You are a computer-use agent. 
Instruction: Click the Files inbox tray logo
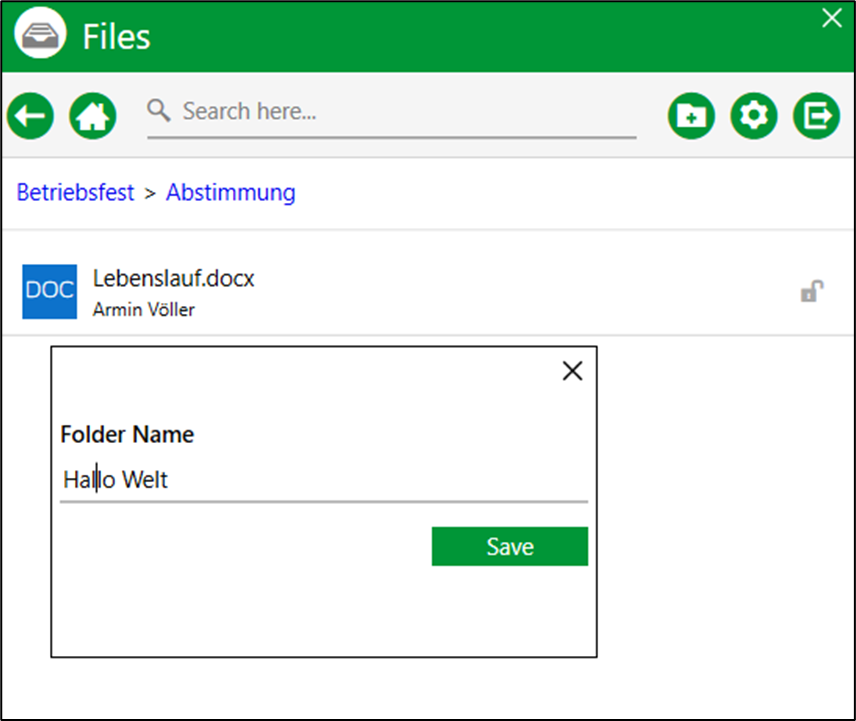point(40,34)
